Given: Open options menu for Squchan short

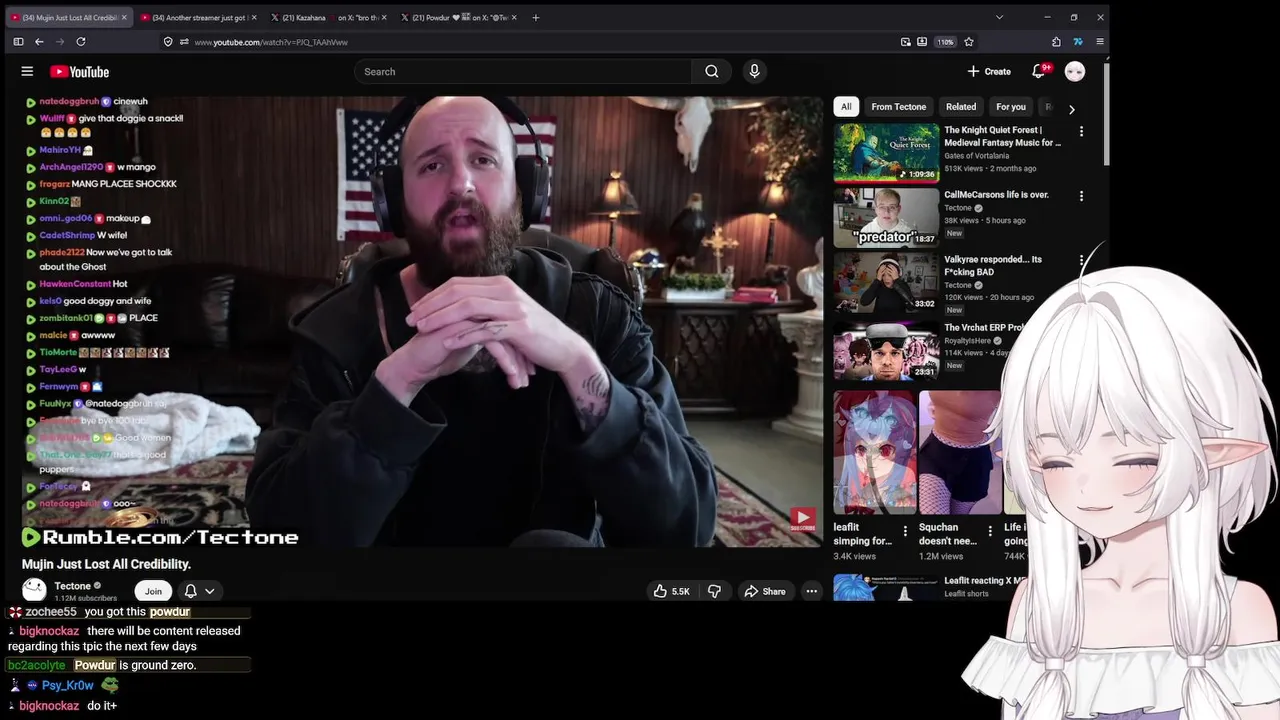Looking at the screenshot, I should click(x=990, y=531).
